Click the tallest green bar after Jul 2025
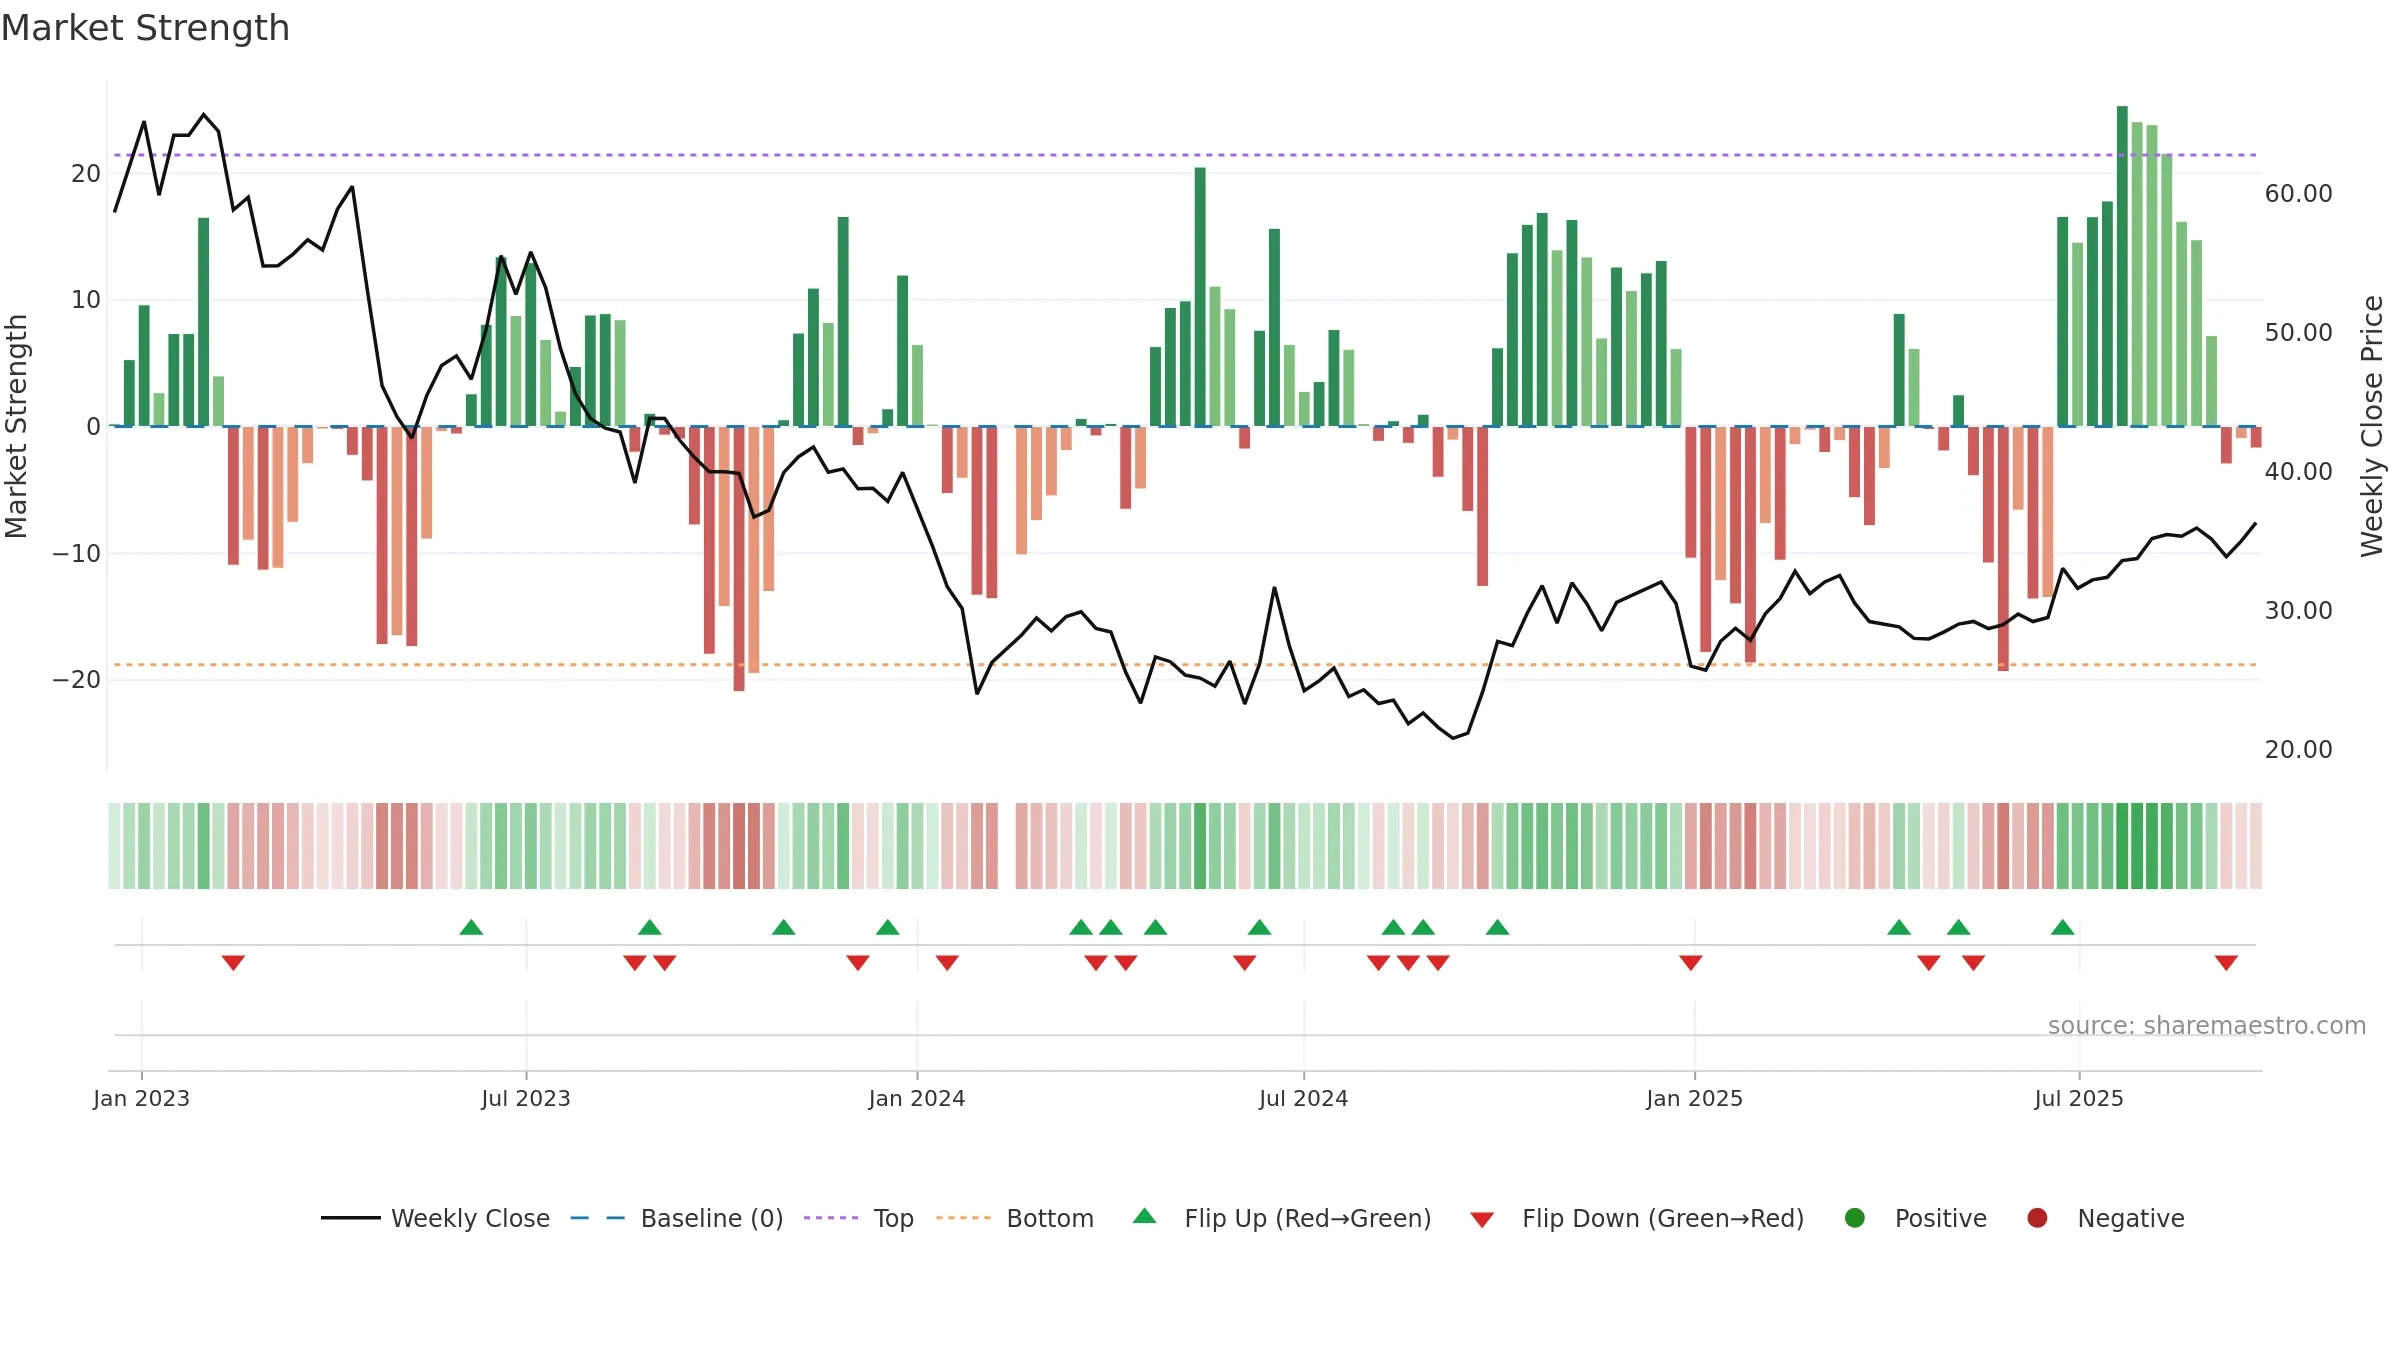The height and width of the screenshot is (1350, 2400). click(x=2122, y=266)
